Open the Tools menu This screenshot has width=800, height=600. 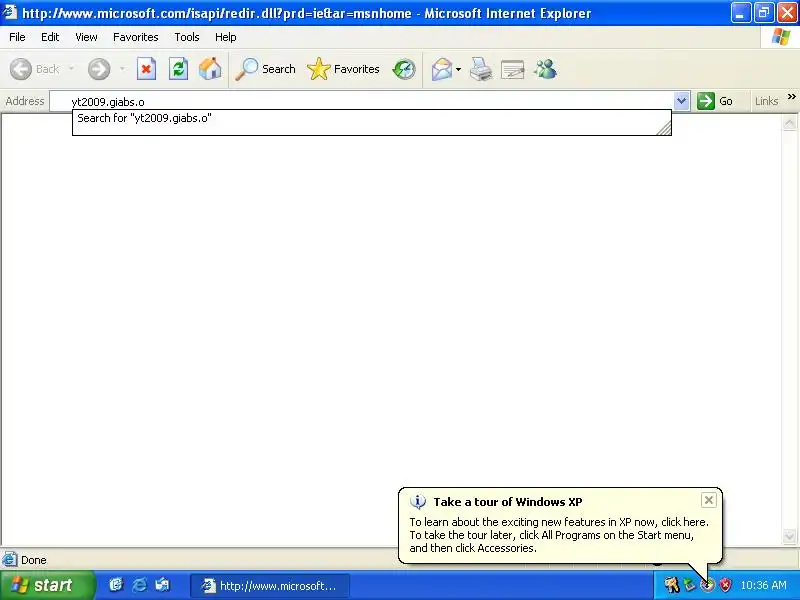tap(187, 37)
